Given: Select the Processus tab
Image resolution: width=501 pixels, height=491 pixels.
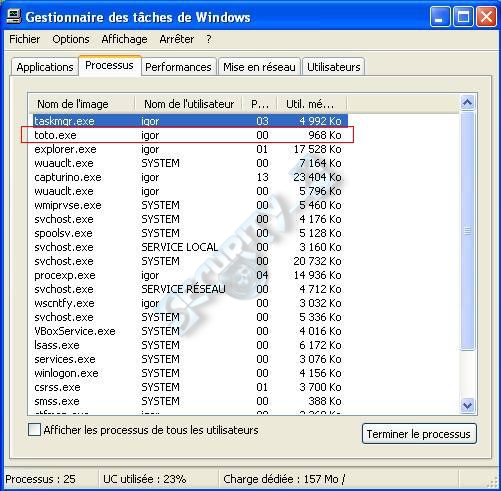Looking at the screenshot, I should tap(109, 65).
